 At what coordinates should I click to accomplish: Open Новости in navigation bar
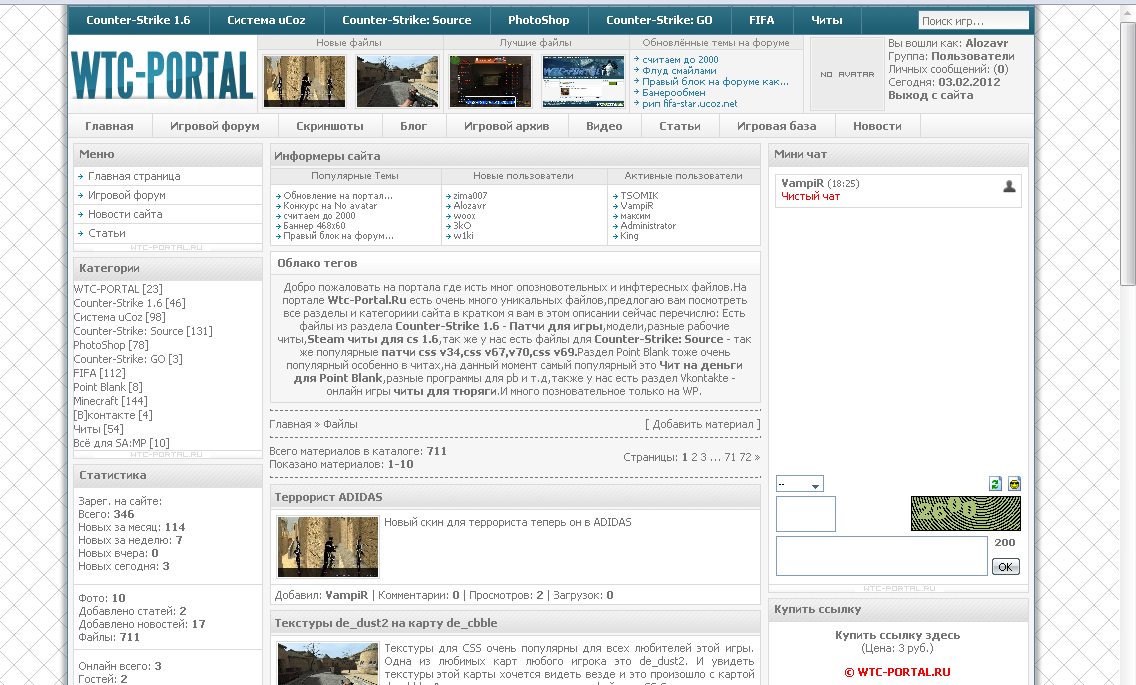[877, 126]
